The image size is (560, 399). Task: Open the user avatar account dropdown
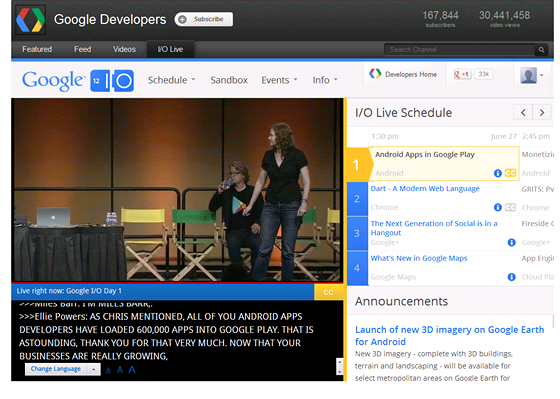click(x=532, y=75)
